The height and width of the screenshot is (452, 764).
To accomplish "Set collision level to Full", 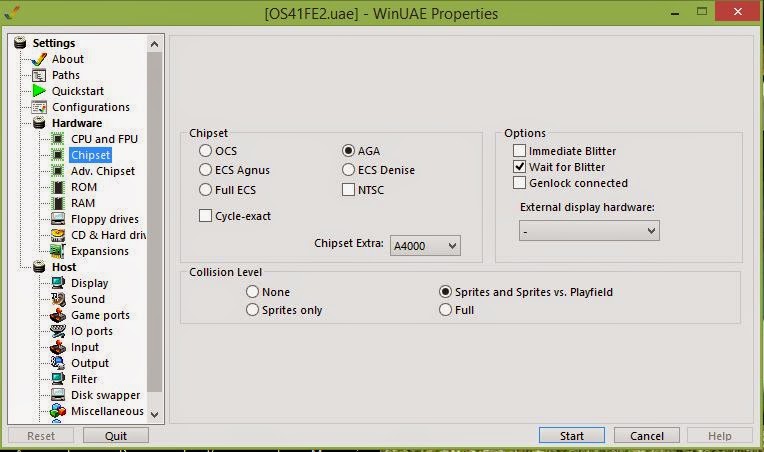I will (x=445, y=309).
